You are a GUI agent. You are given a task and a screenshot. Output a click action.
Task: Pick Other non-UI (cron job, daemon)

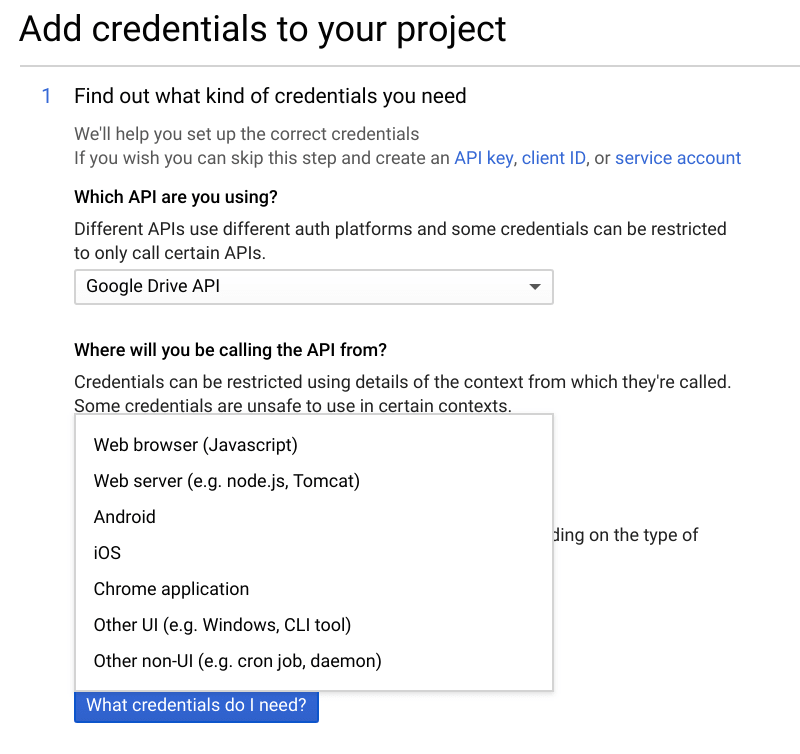point(314,661)
